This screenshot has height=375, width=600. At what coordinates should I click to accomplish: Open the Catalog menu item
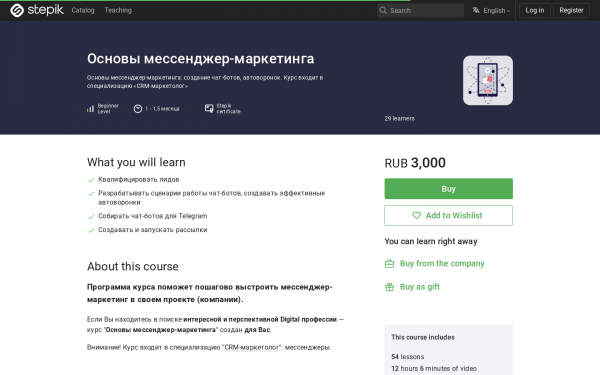click(83, 10)
